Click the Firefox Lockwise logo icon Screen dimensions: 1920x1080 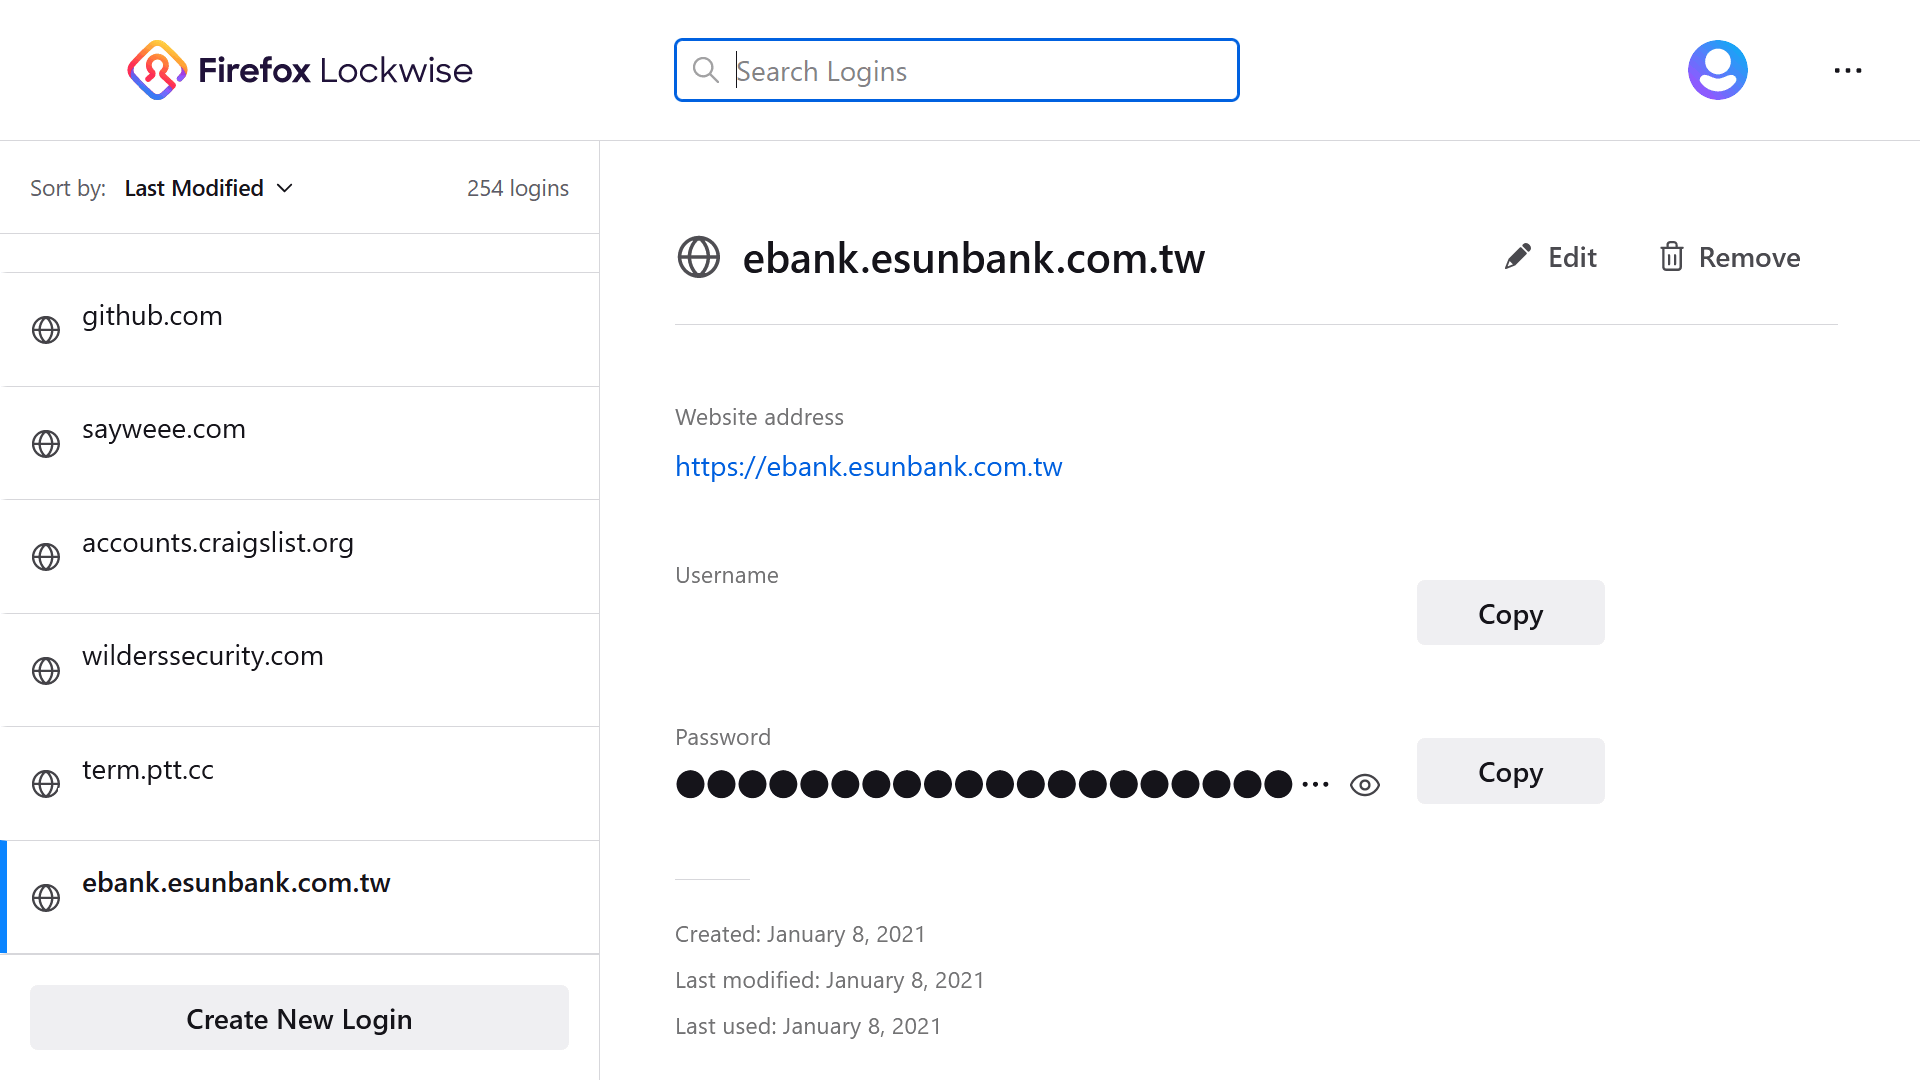click(x=157, y=70)
